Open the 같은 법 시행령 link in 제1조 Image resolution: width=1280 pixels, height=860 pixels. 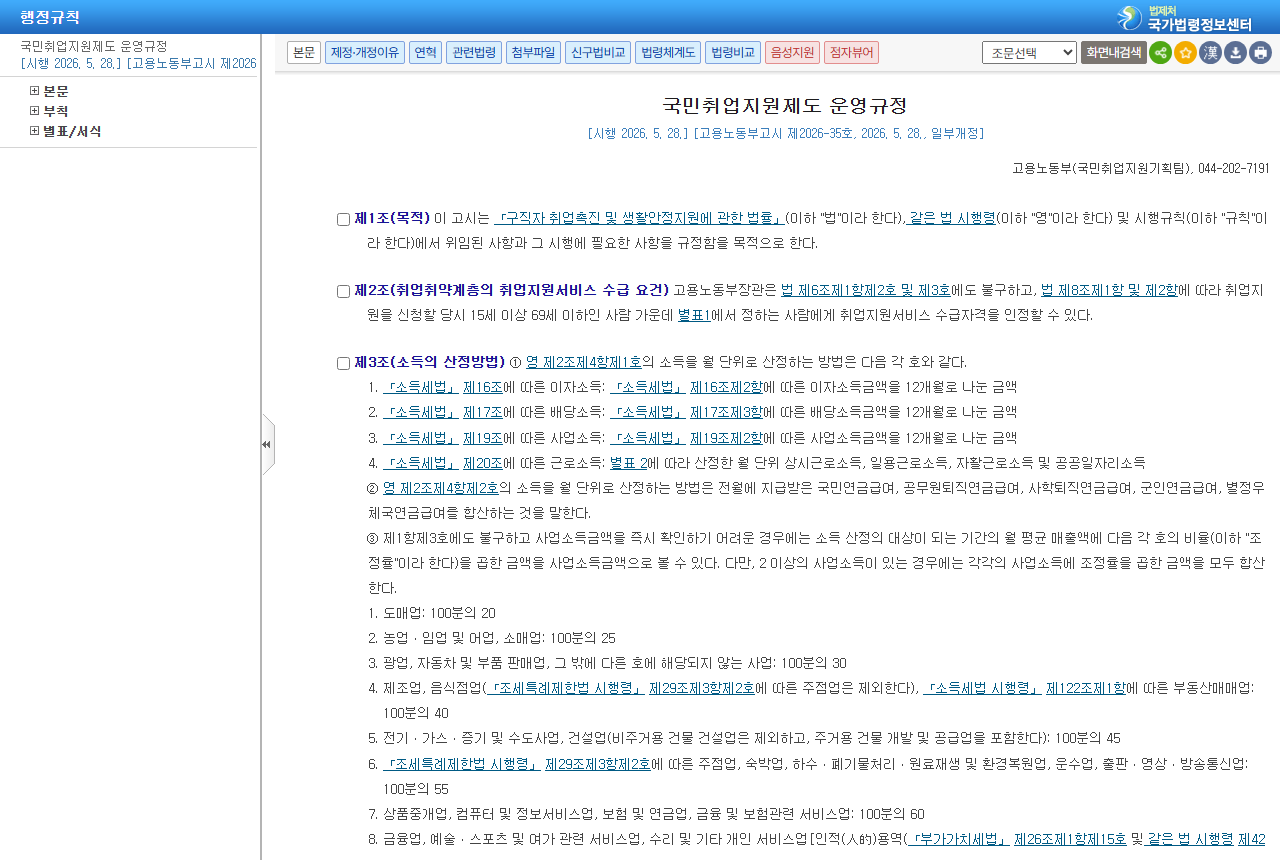coord(951,218)
